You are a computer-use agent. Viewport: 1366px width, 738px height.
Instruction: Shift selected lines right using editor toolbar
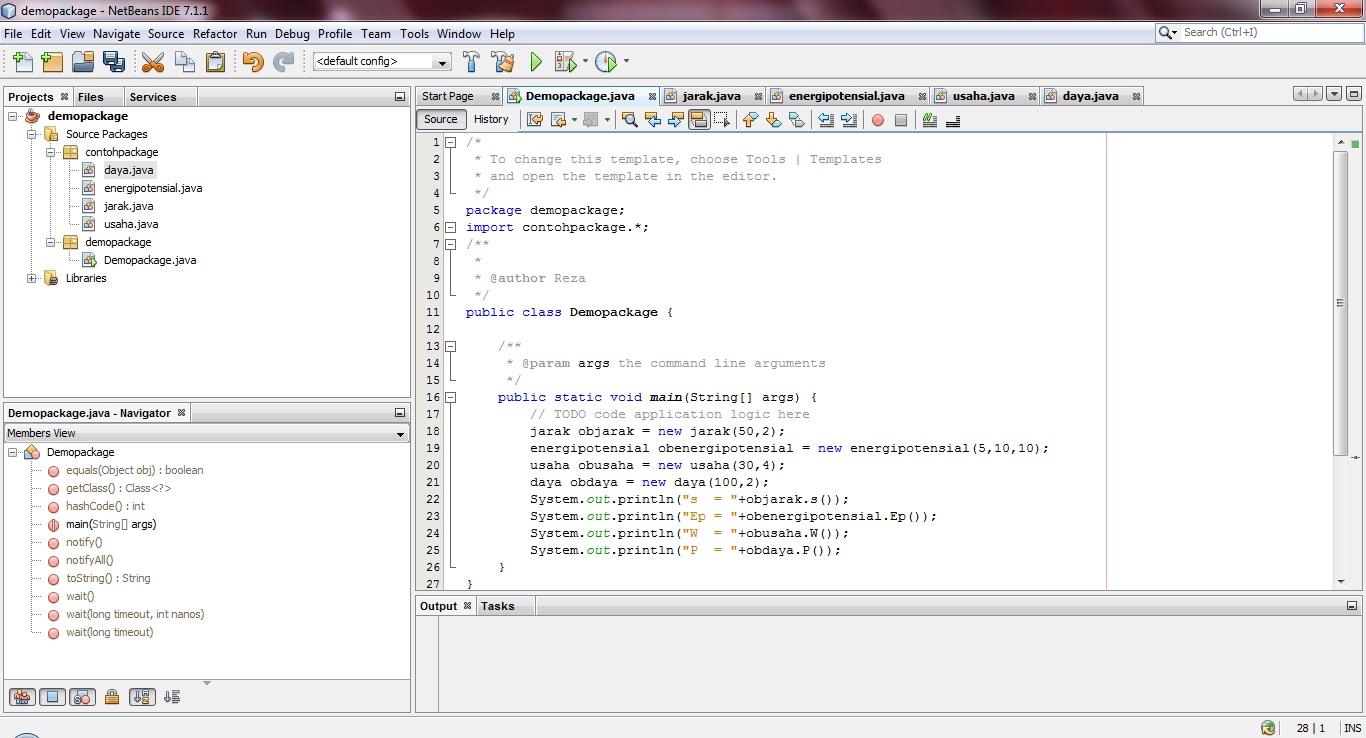pyautogui.click(x=849, y=120)
